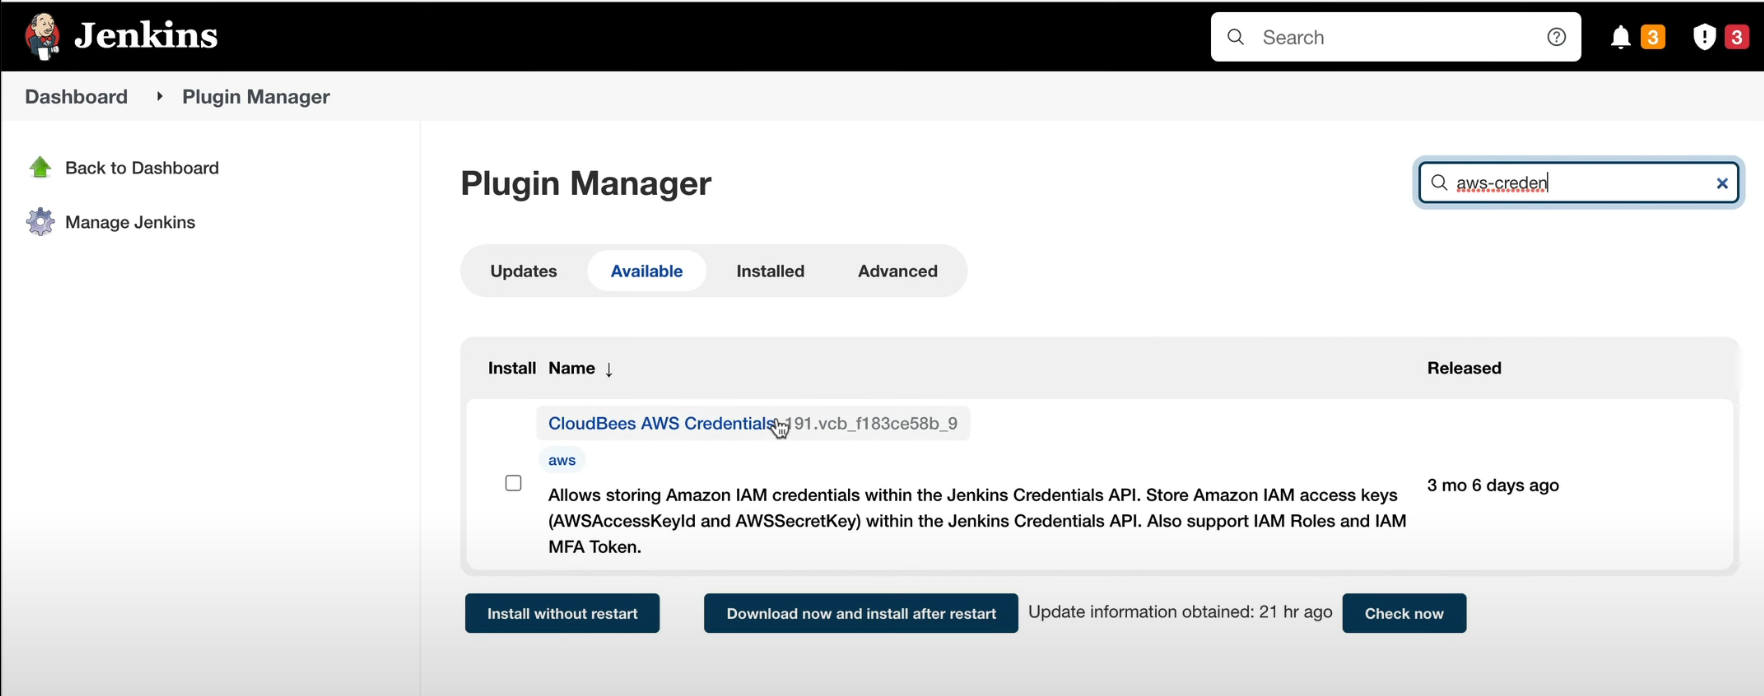Open Plugin Manager breadcrumb

pyautogui.click(x=256, y=97)
